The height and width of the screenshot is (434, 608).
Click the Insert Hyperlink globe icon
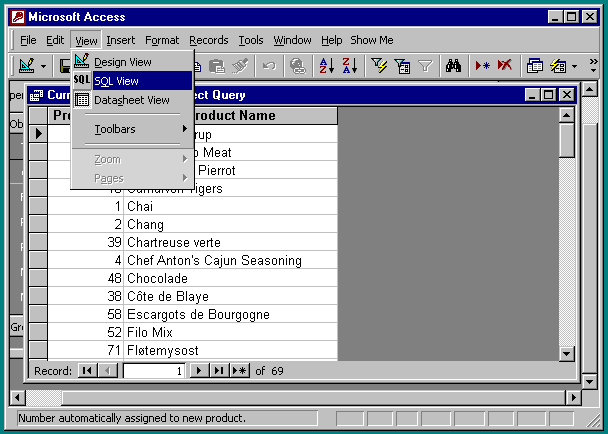(x=297, y=66)
